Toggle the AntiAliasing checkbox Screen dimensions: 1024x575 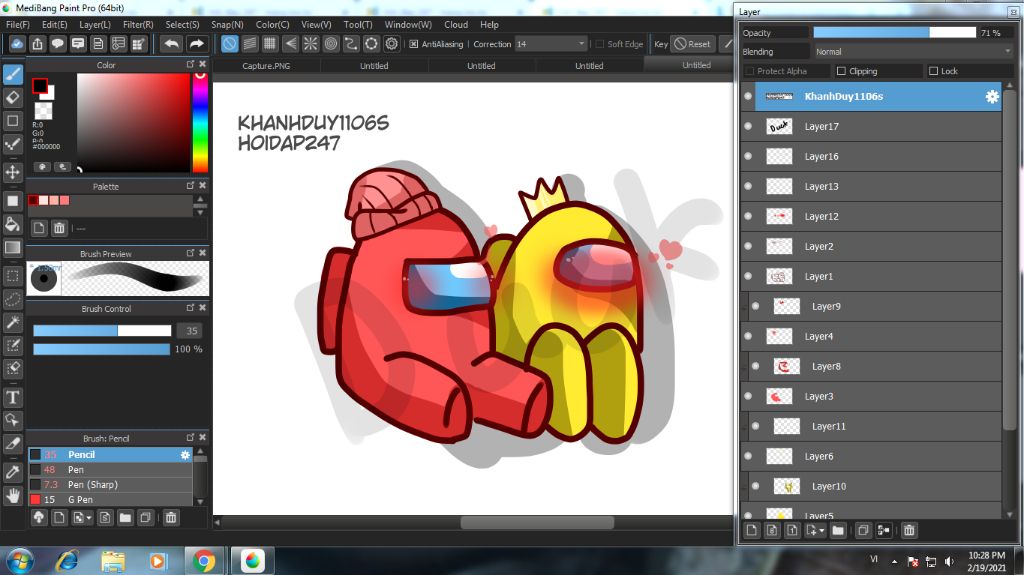tap(413, 44)
